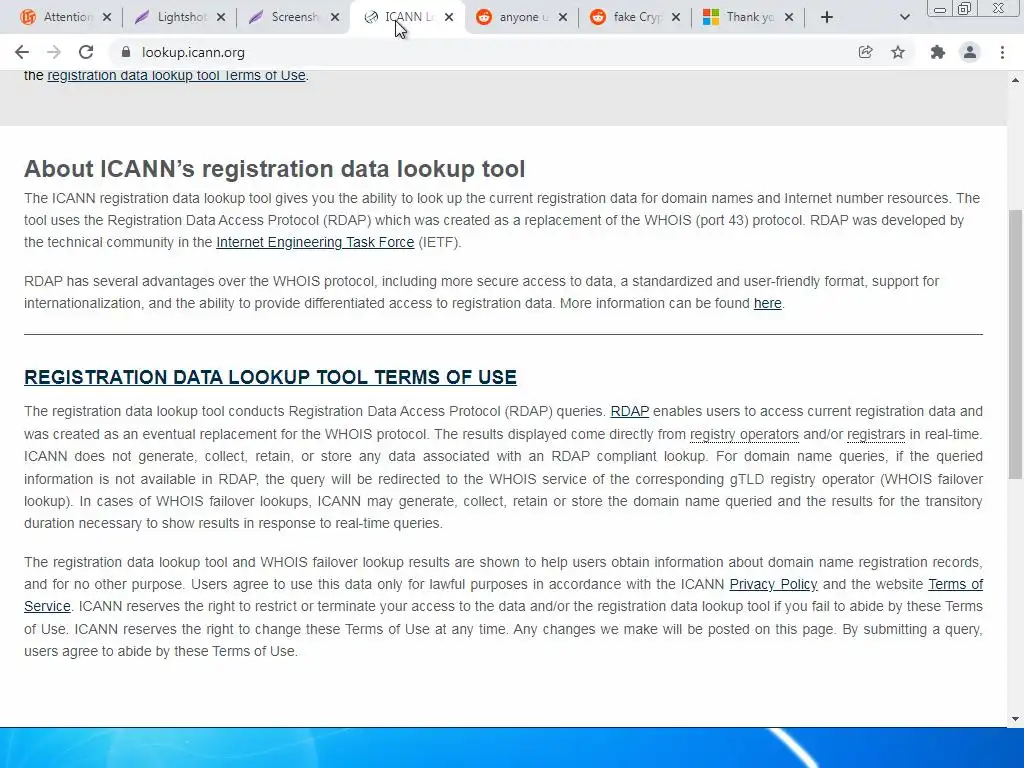This screenshot has height=768, width=1024.
Task: Click the address bar URL lookup.icann.org
Action: click(x=193, y=52)
